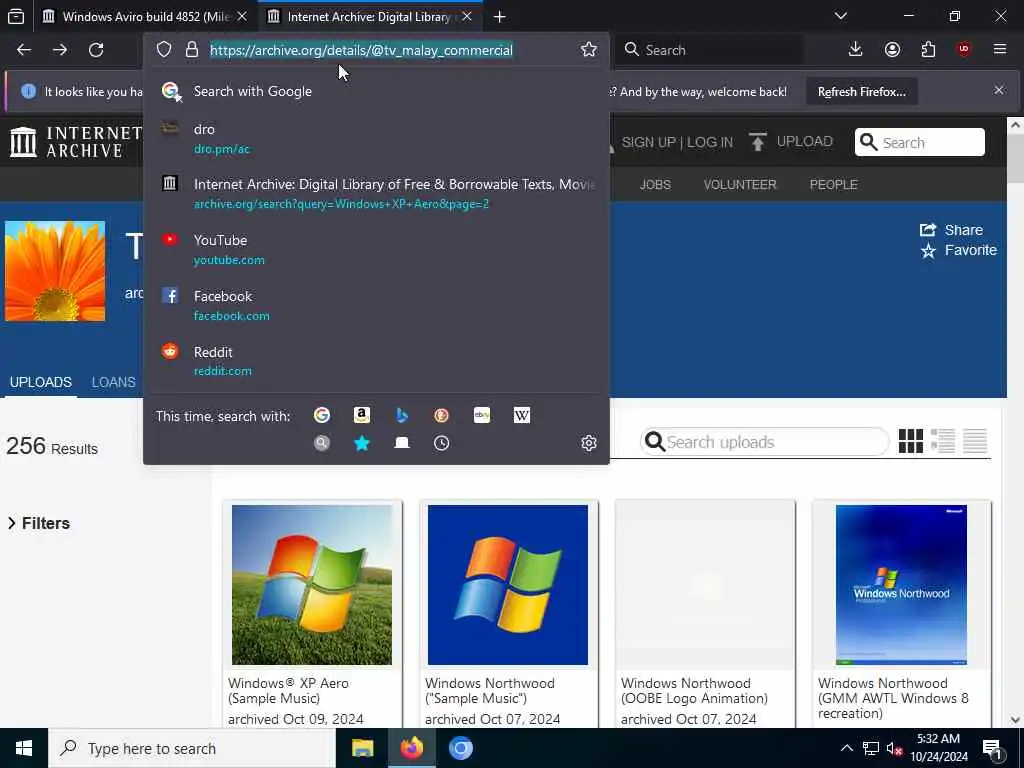Open the Windows Start menu
This screenshot has width=1024, height=768.
pos(24,748)
